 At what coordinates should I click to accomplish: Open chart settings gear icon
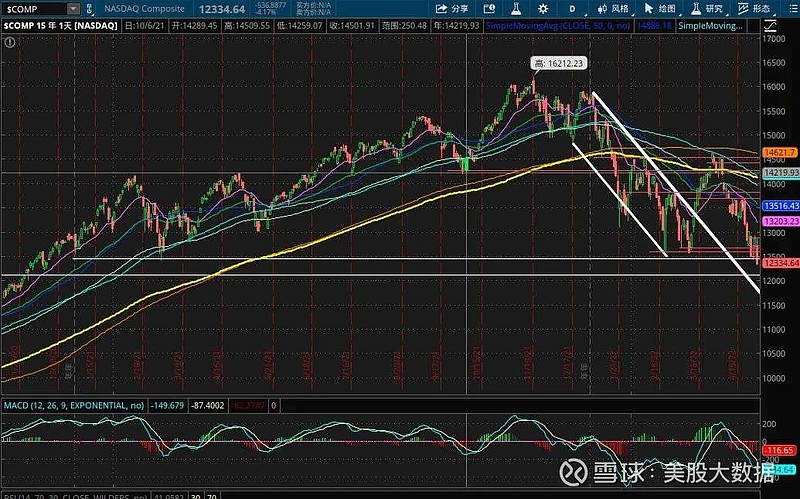pos(543,9)
